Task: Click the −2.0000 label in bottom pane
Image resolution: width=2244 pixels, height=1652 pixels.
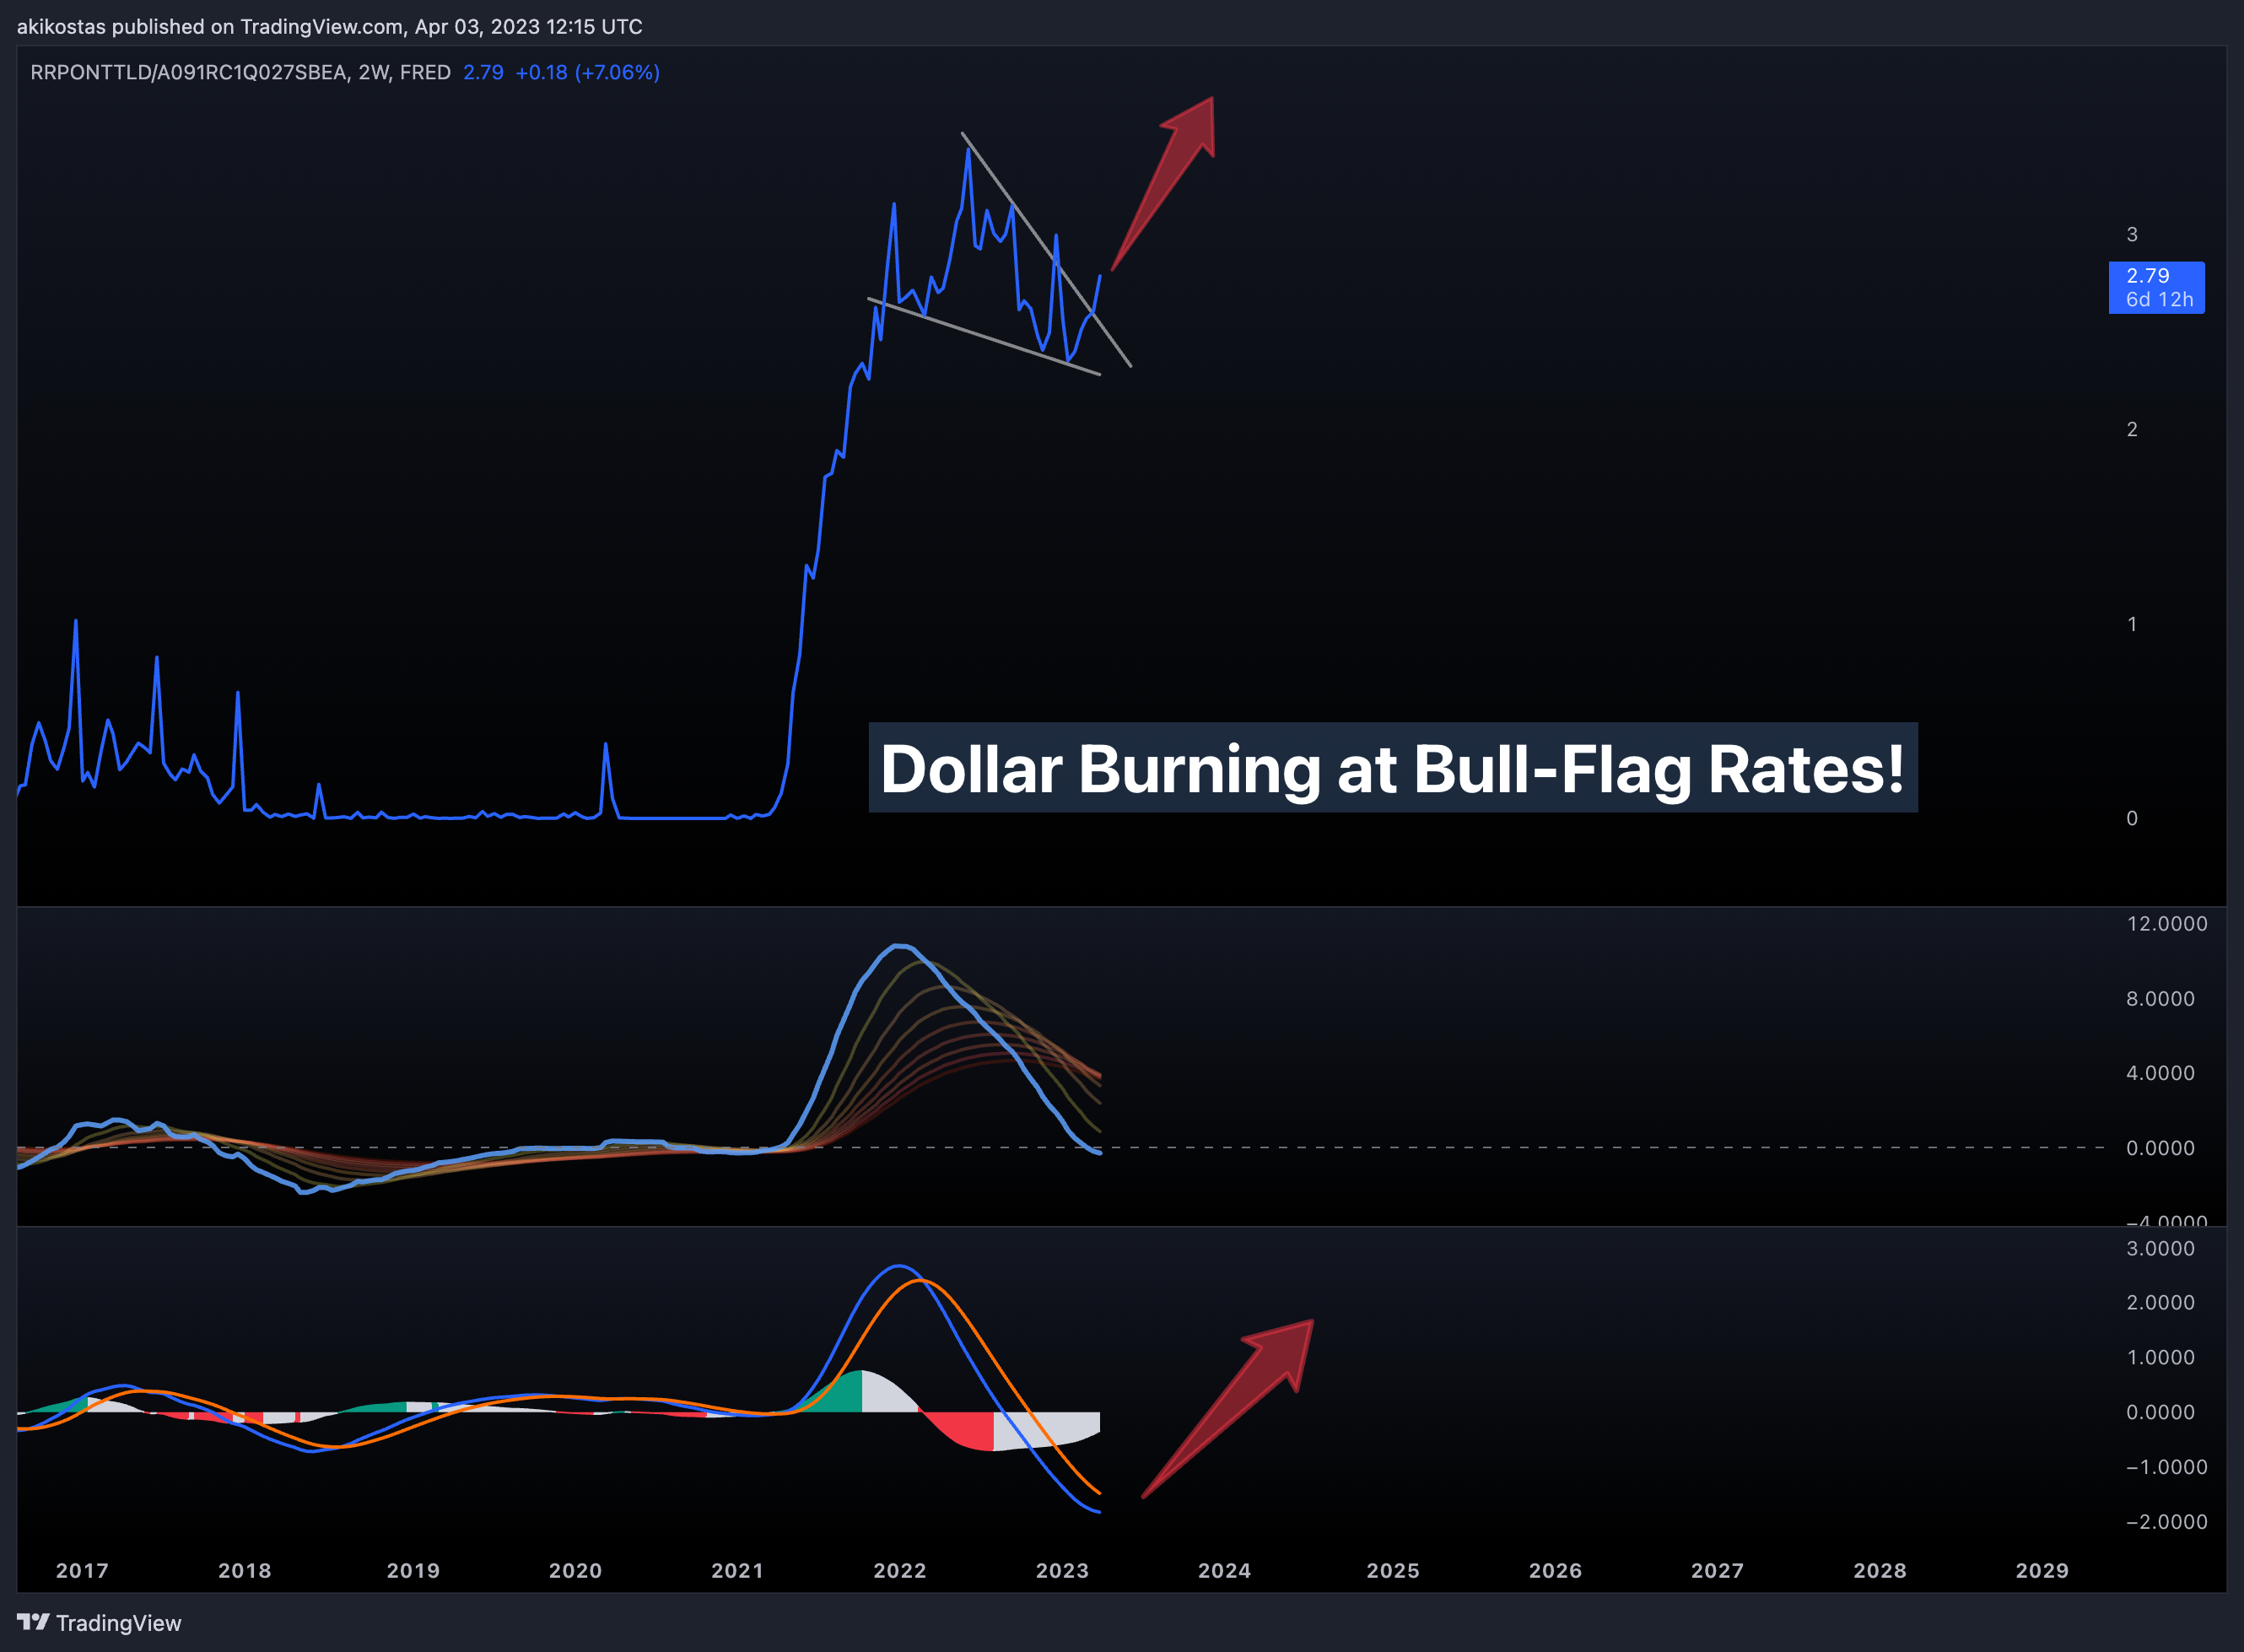Action: pyautogui.click(x=2167, y=1521)
